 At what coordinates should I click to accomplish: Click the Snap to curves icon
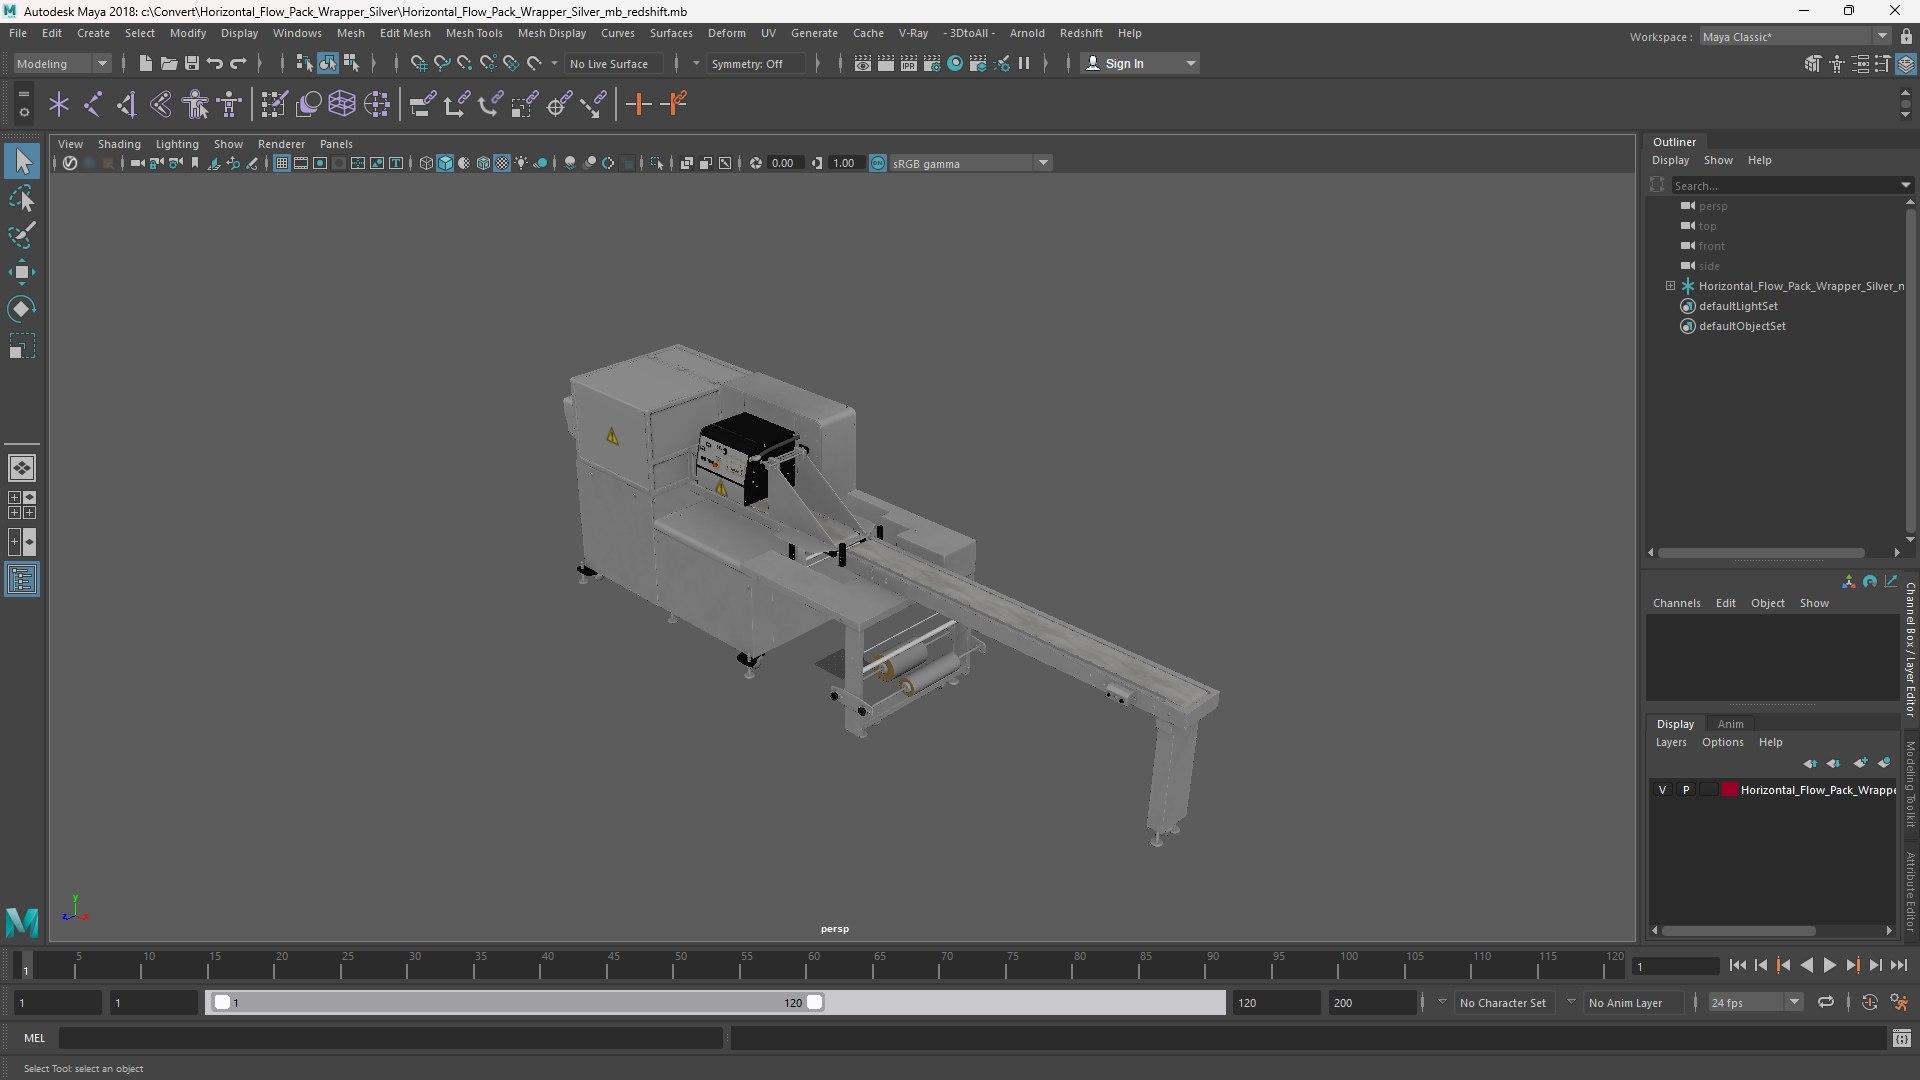coord(441,63)
